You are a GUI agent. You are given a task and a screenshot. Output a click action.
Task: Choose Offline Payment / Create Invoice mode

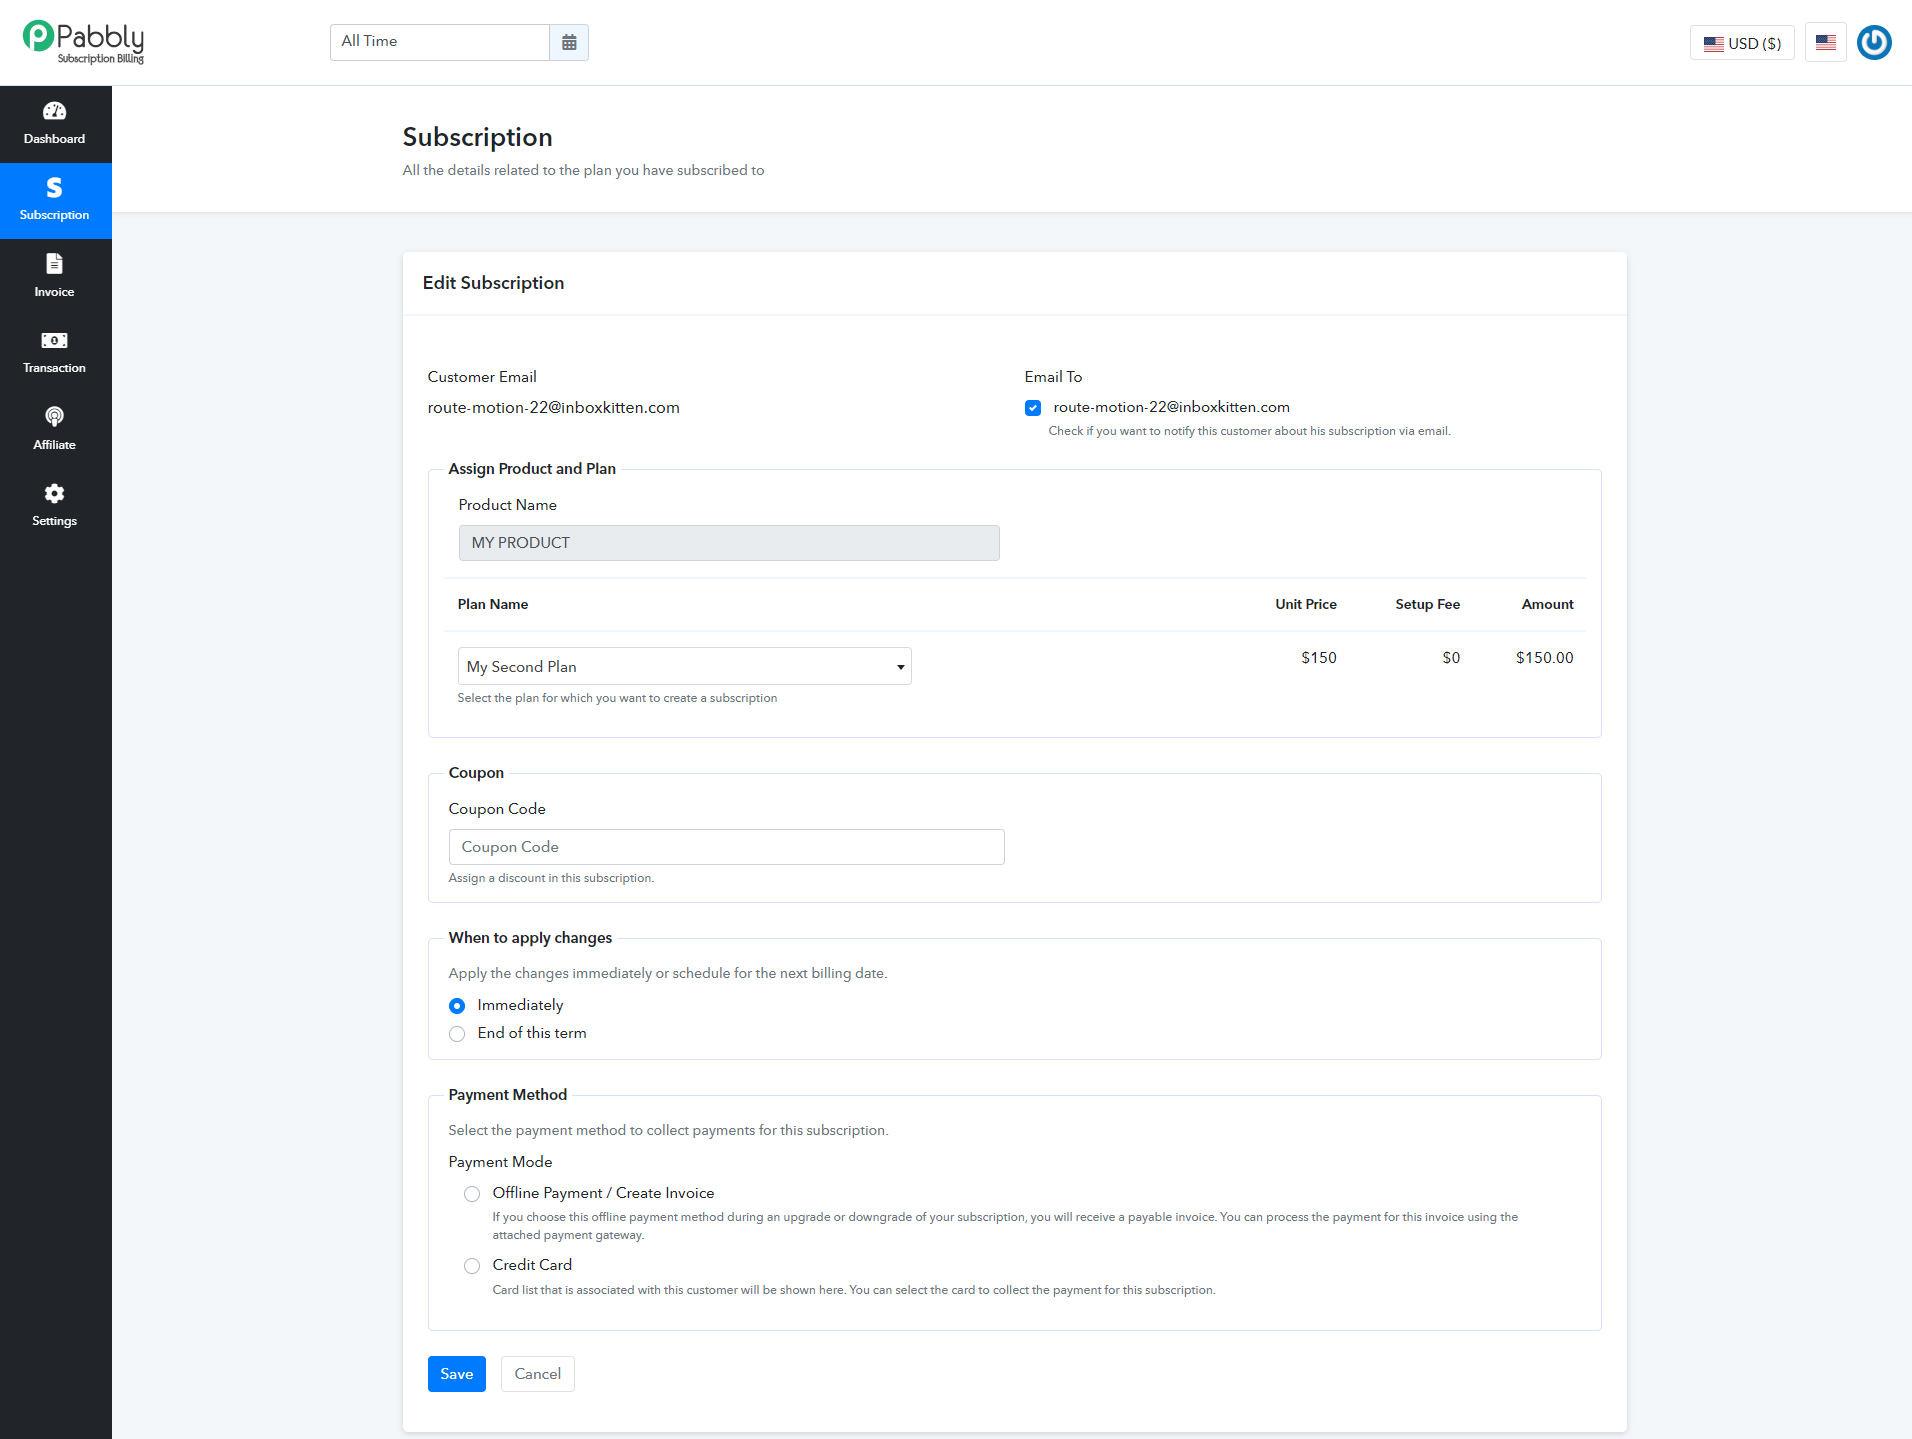472,1194
